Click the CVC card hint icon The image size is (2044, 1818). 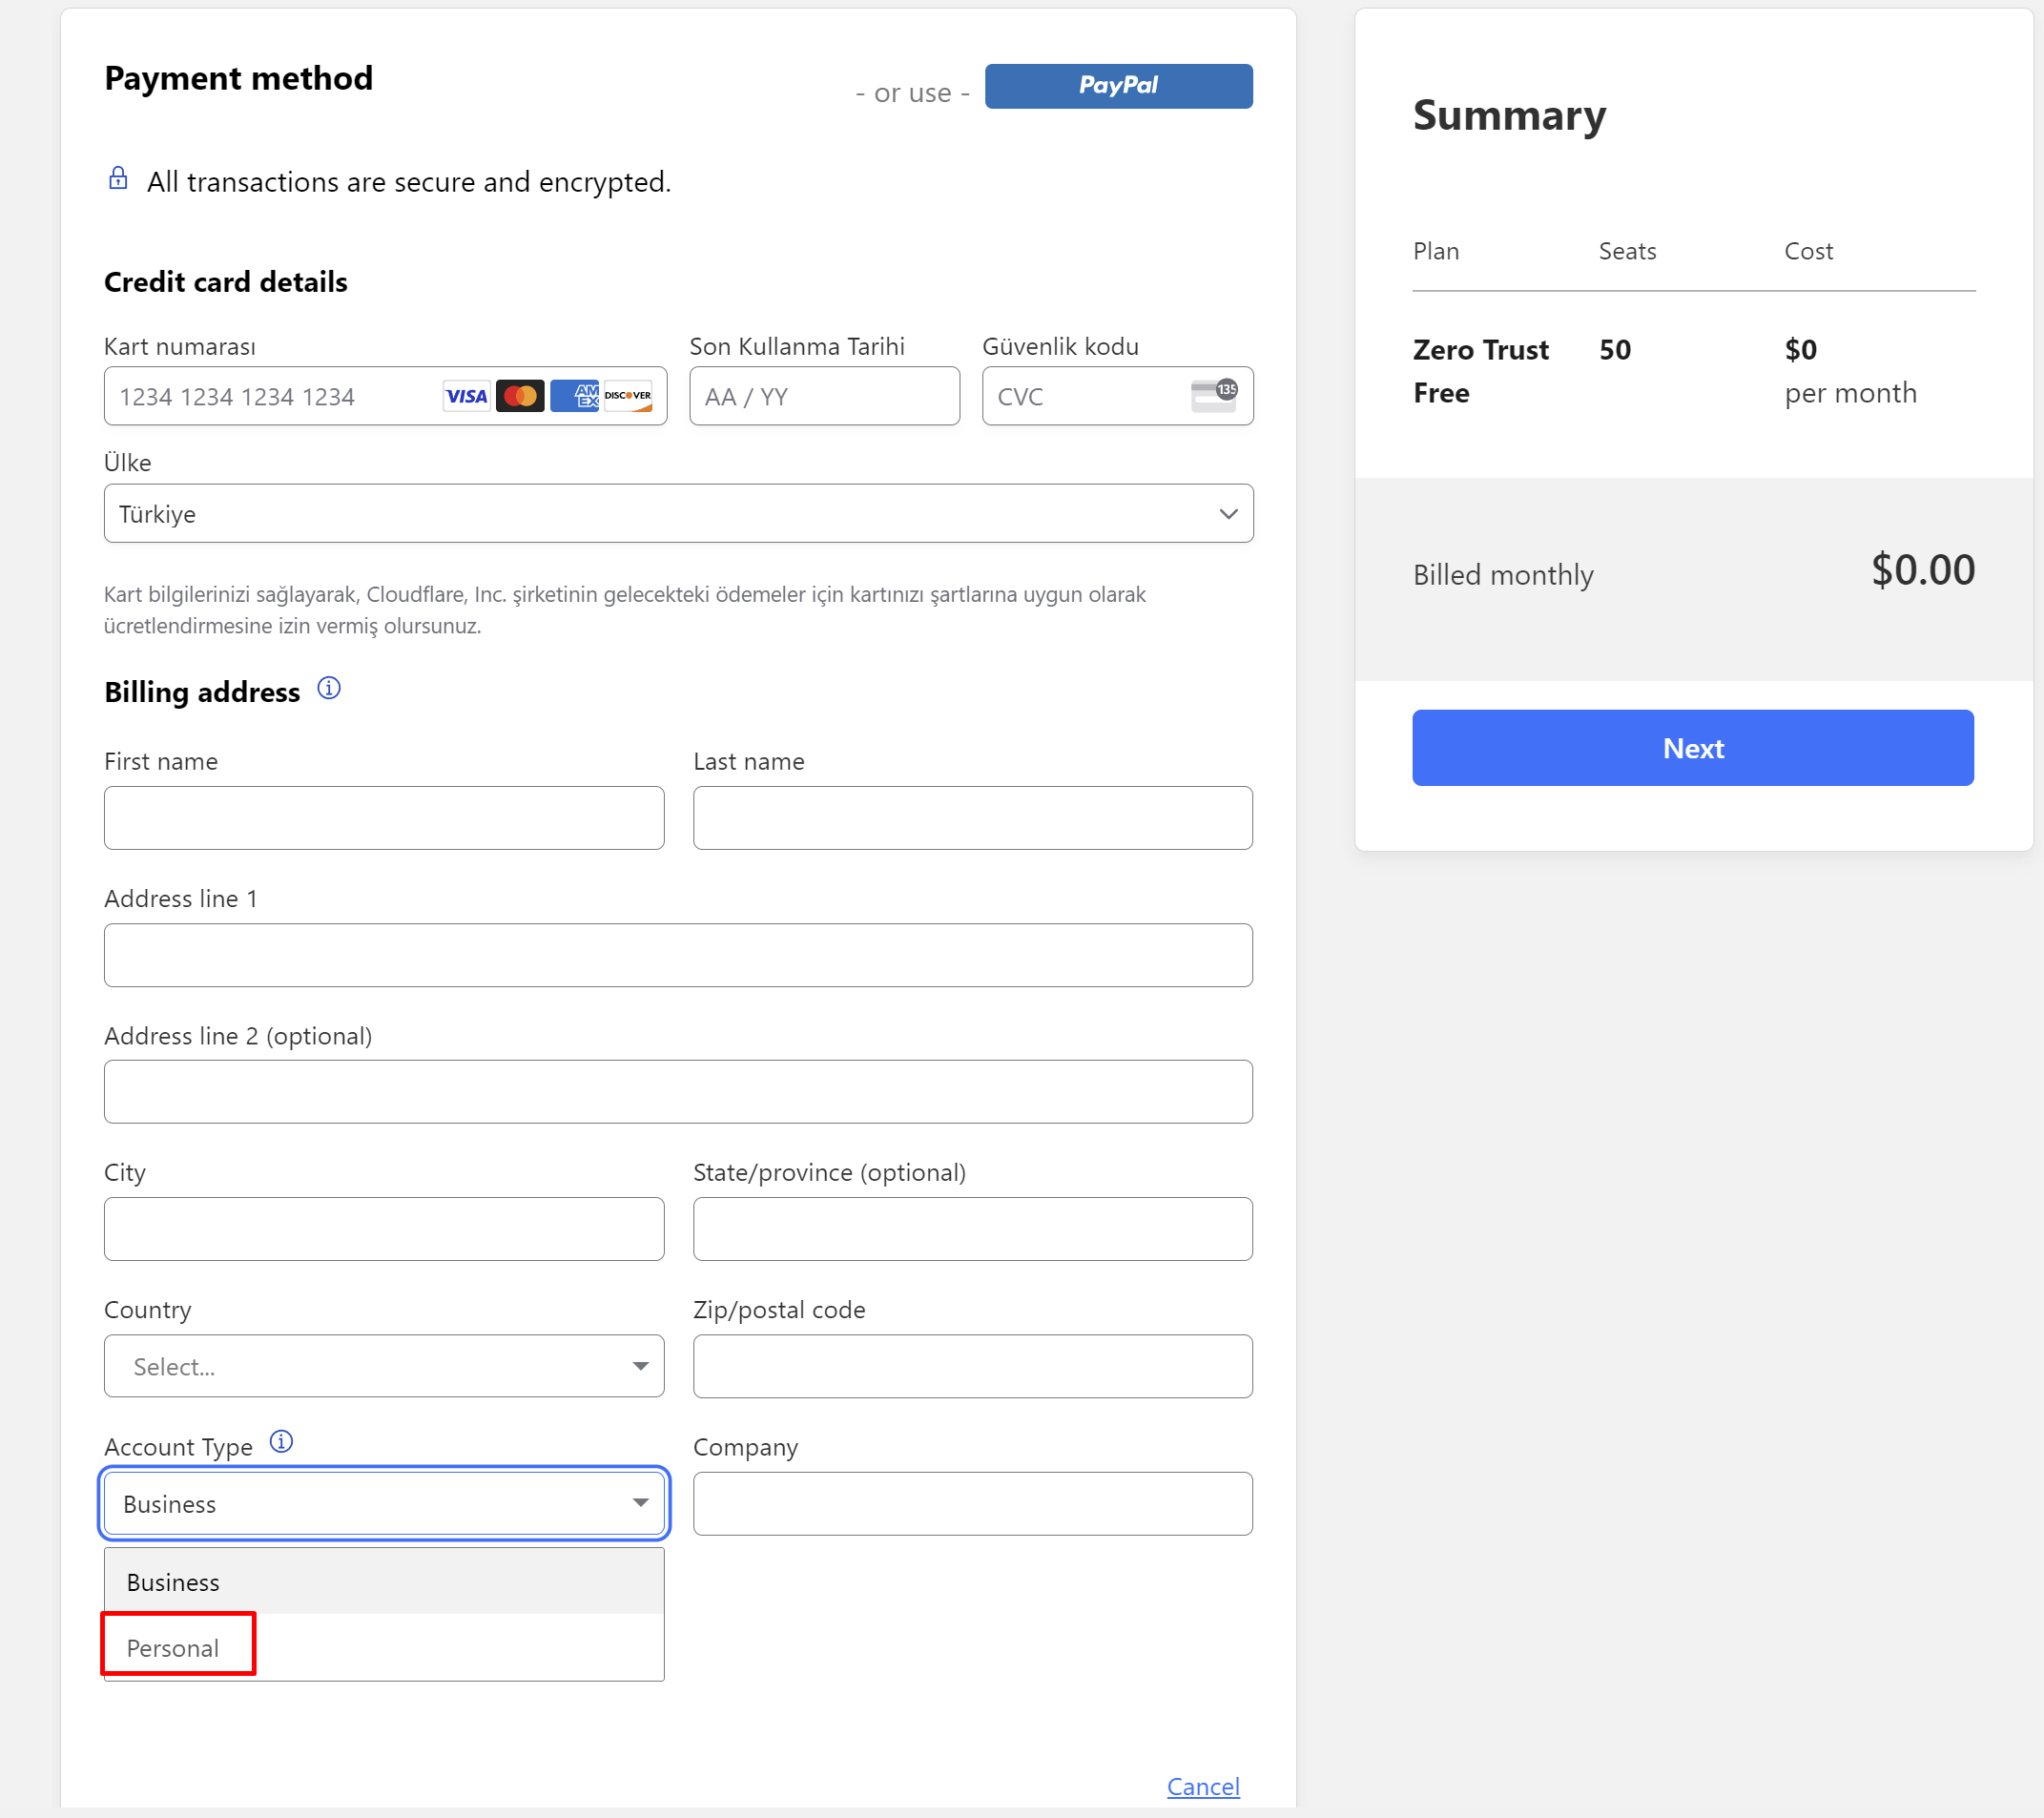[1214, 395]
